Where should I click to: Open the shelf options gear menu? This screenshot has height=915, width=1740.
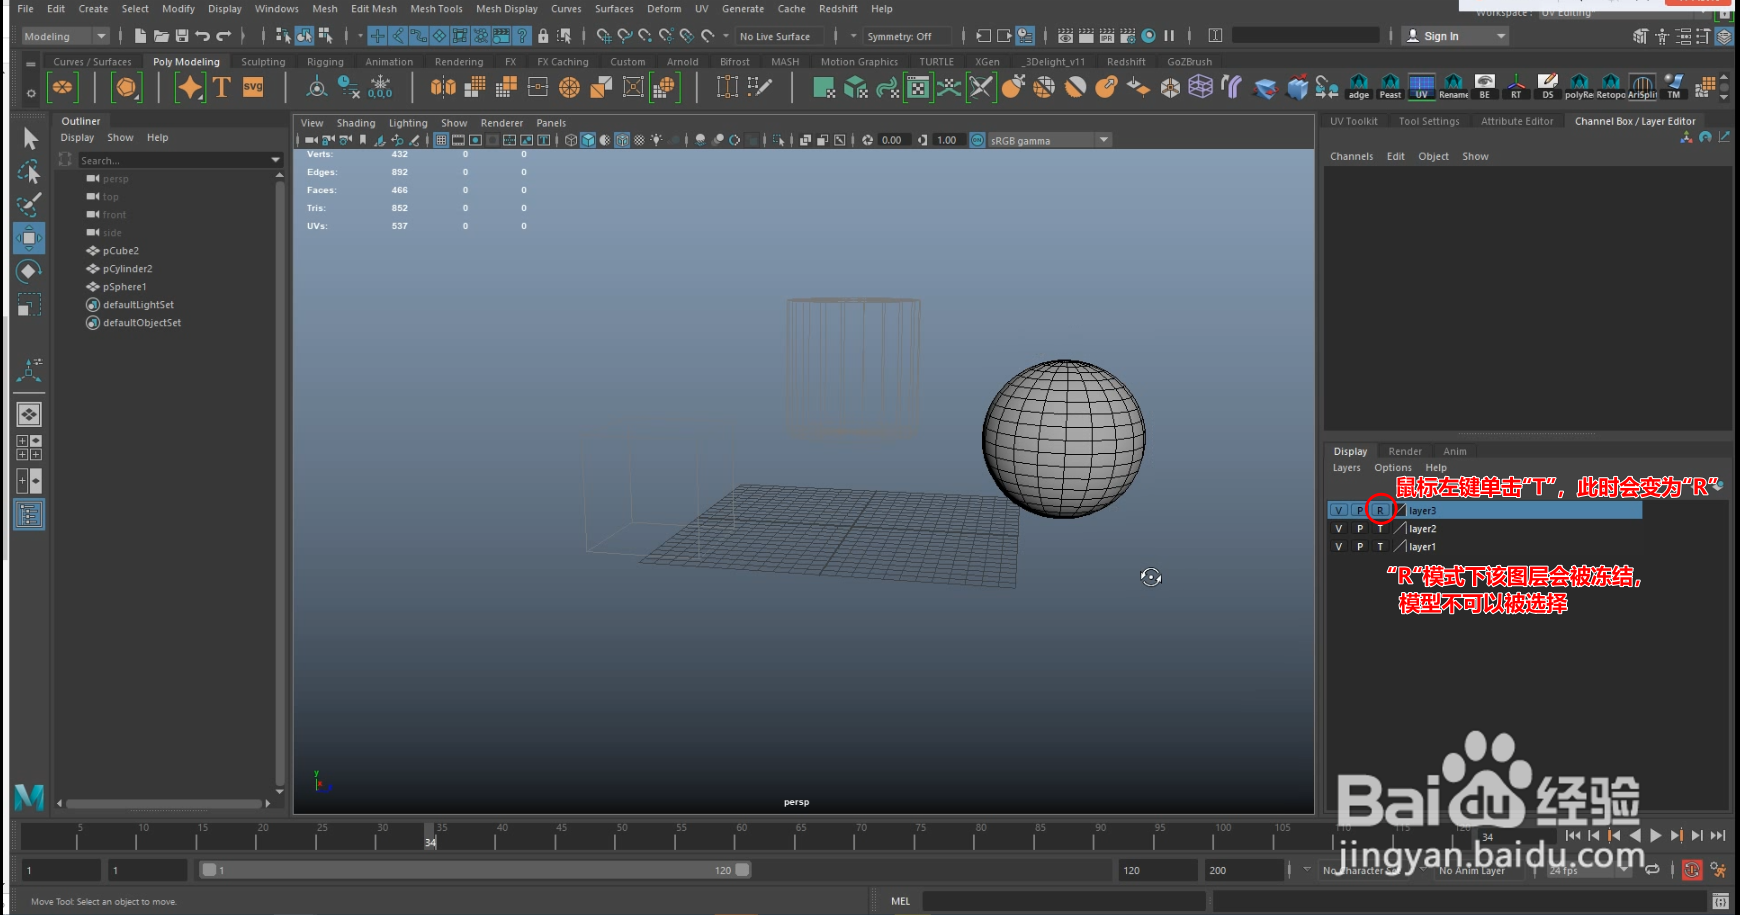[x=31, y=93]
